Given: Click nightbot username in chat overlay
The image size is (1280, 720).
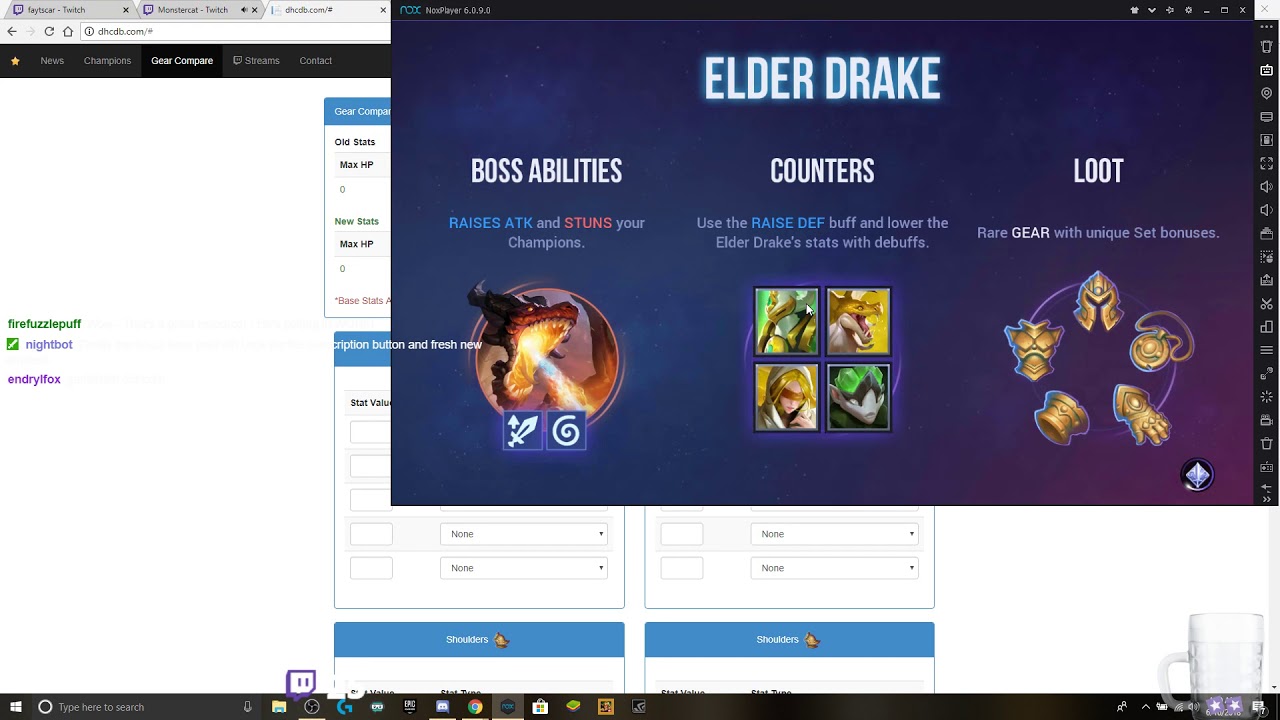Looking at the screenshot, I should 49,344.
